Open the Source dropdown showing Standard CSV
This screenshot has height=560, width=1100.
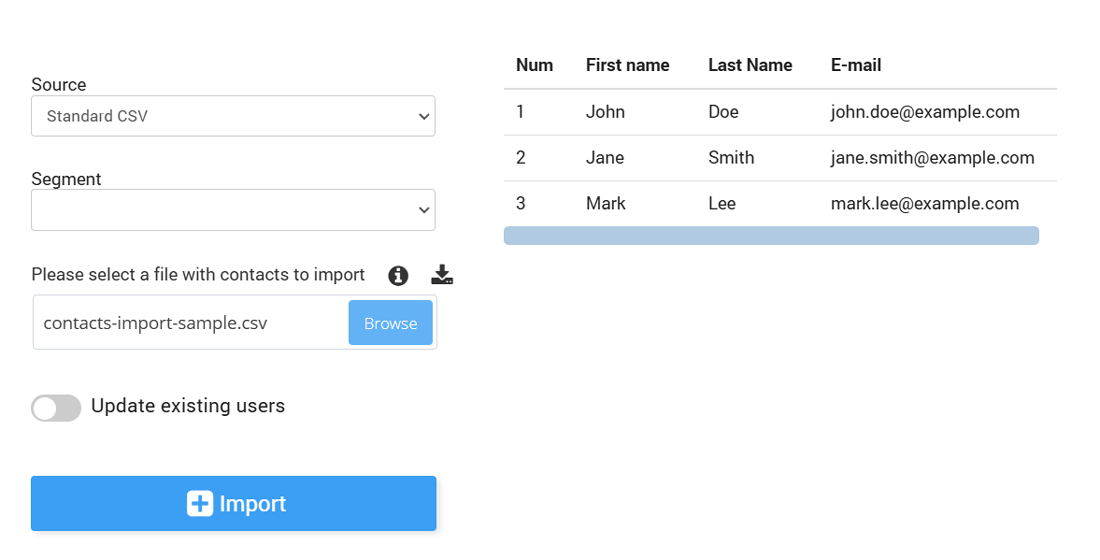pyautogui.click(x=233, y=116)
